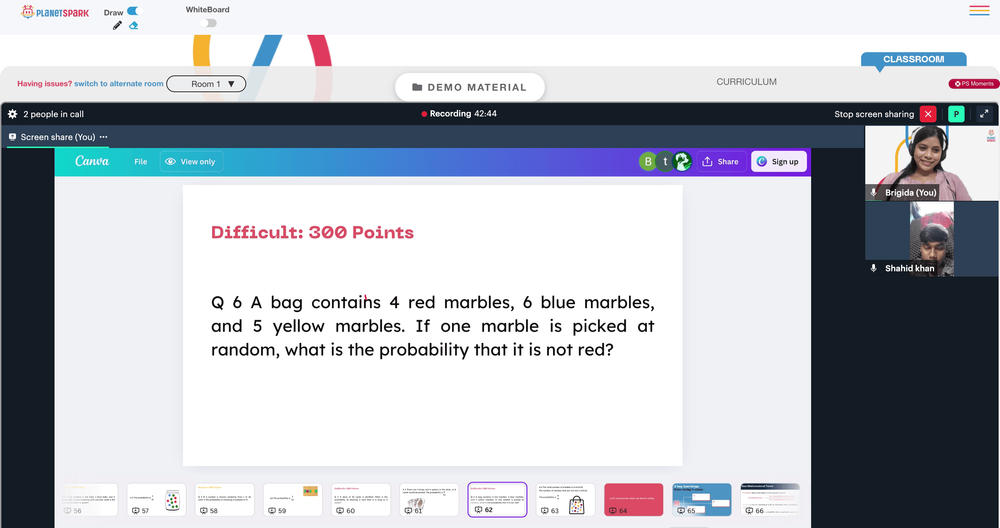
Task: Open blue slide 65 thumbnail
Action: [702, 499]
